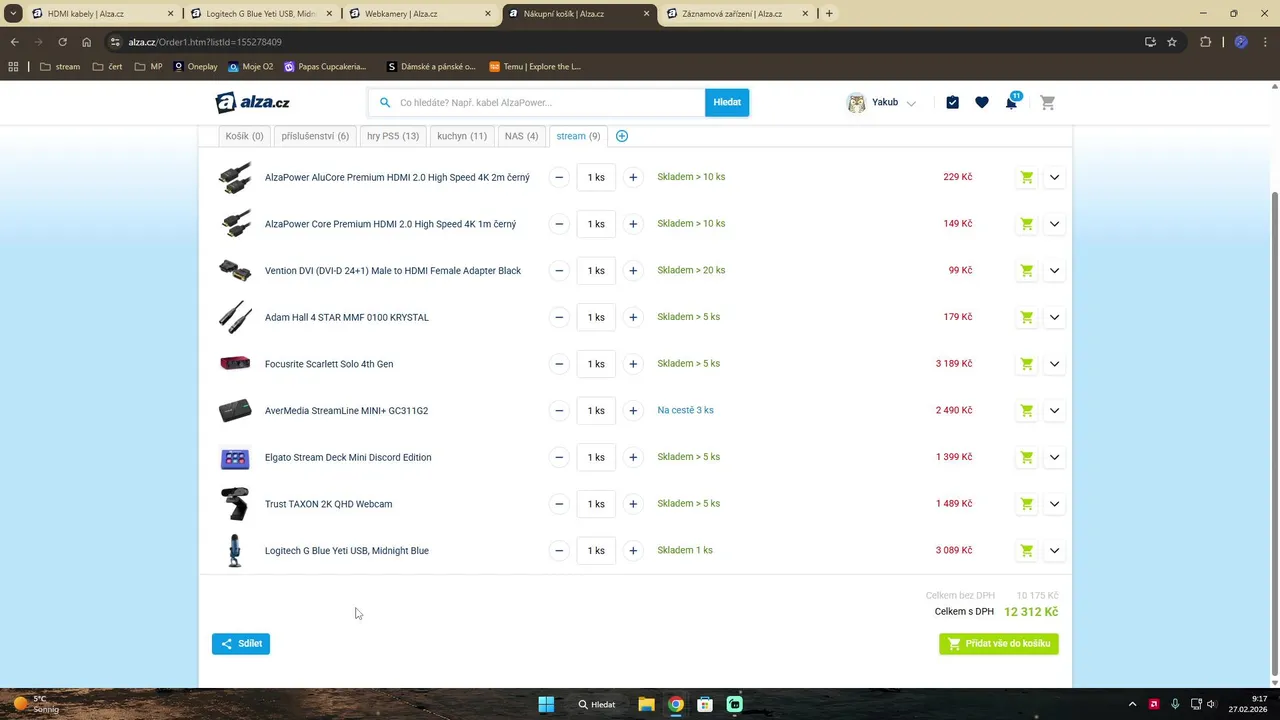The height and width of the screenshot is (720, 1280).
Task: Open File Explorer from taskbar
Action: tap(646, 704)
